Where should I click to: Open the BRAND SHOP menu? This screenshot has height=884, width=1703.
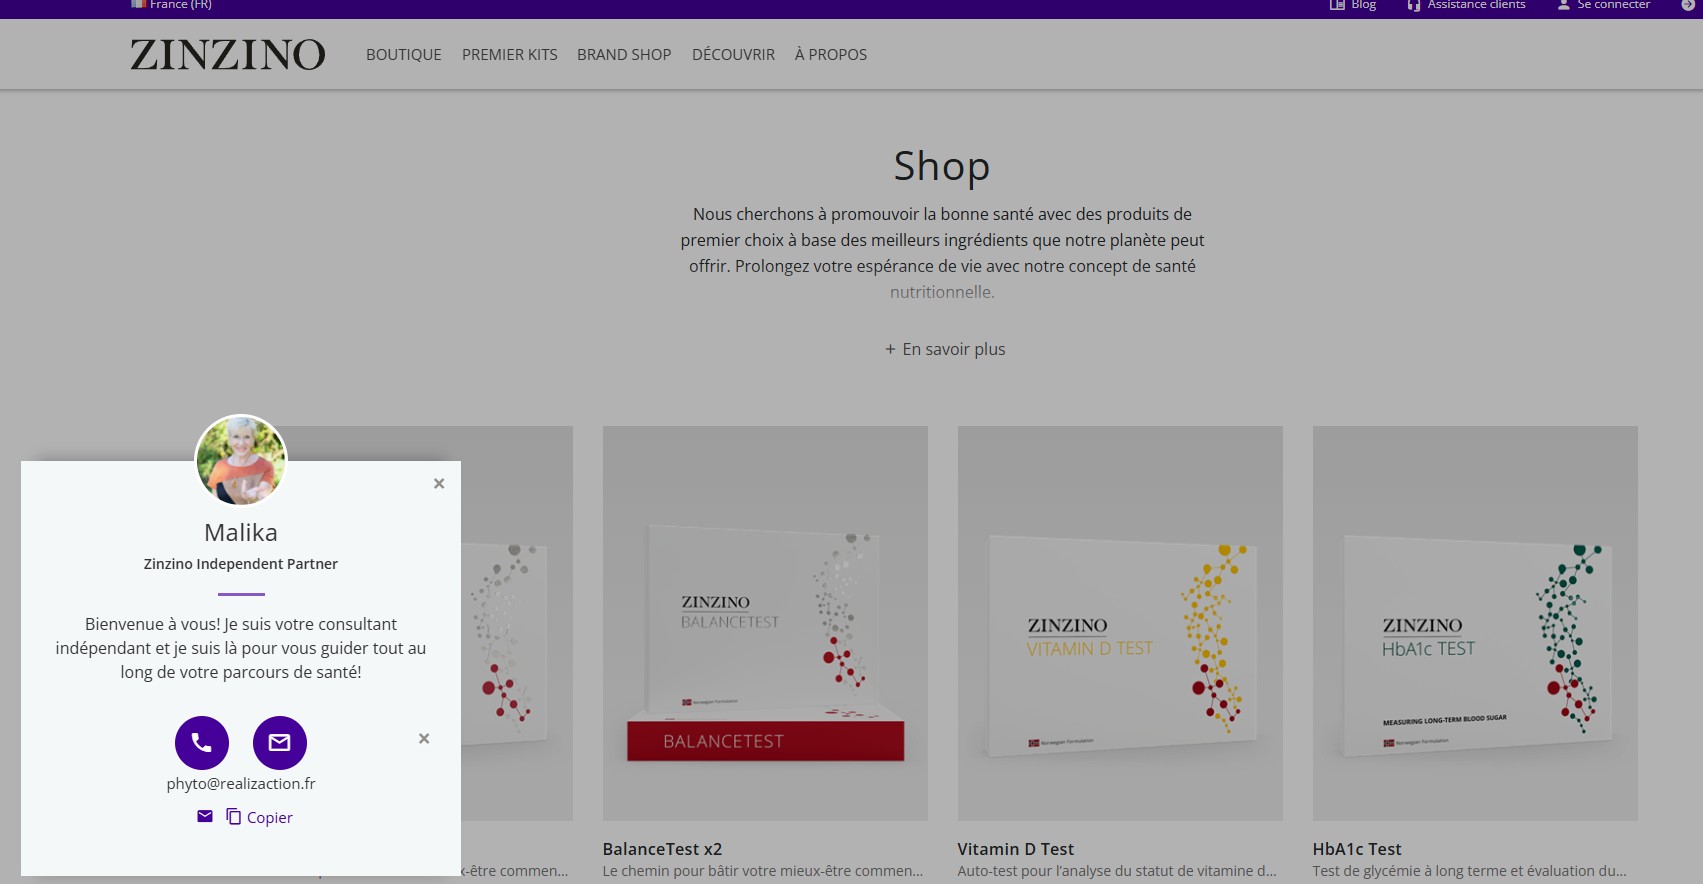[x=624, y=55]
